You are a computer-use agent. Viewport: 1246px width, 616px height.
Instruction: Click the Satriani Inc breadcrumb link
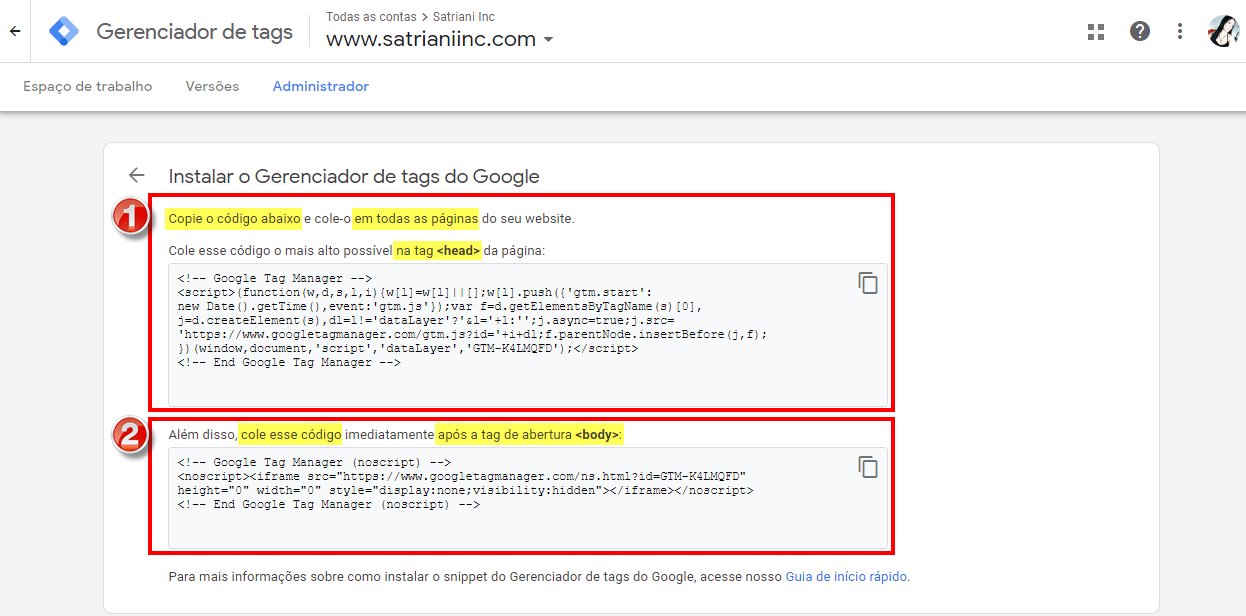pyautogui.click(x=462, y=16)
